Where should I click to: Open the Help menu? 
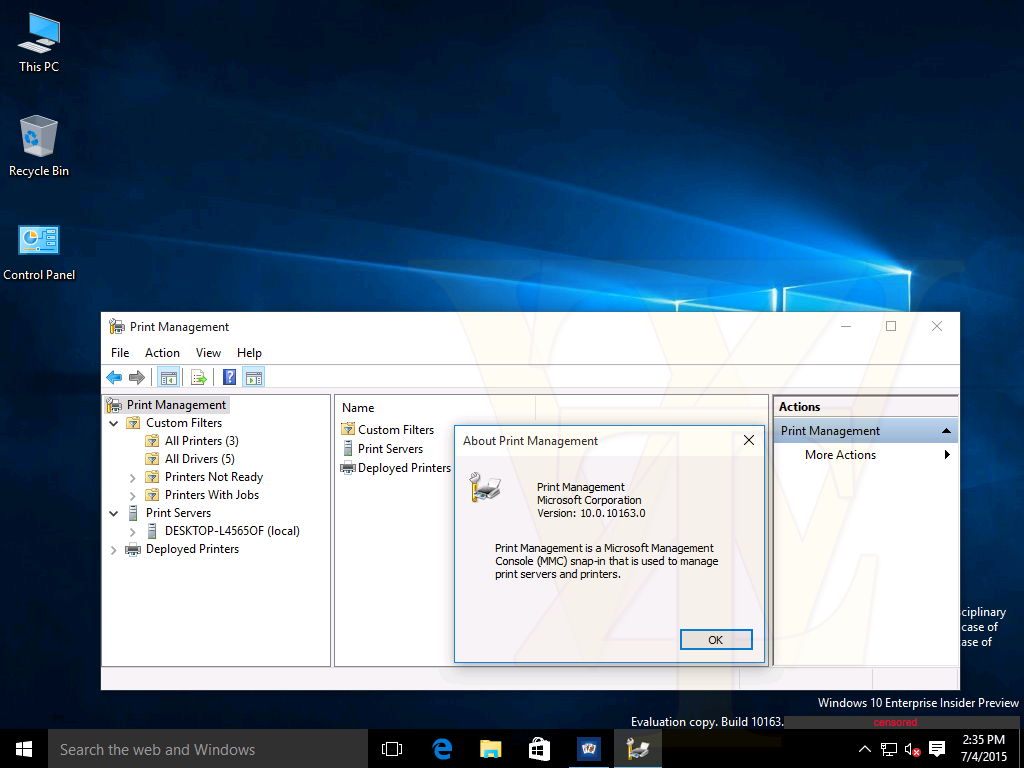pos(249,353)
